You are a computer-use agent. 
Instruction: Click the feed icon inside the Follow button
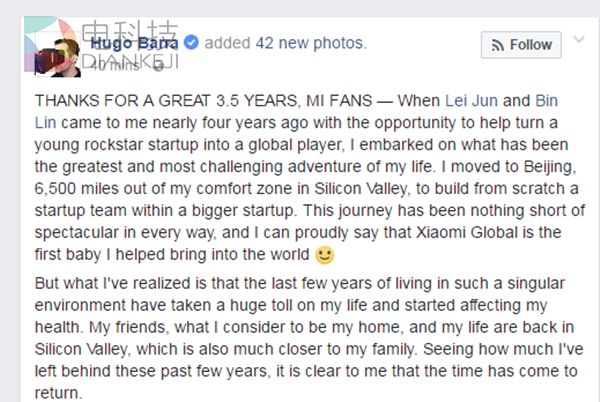click(x=495, y=45)
